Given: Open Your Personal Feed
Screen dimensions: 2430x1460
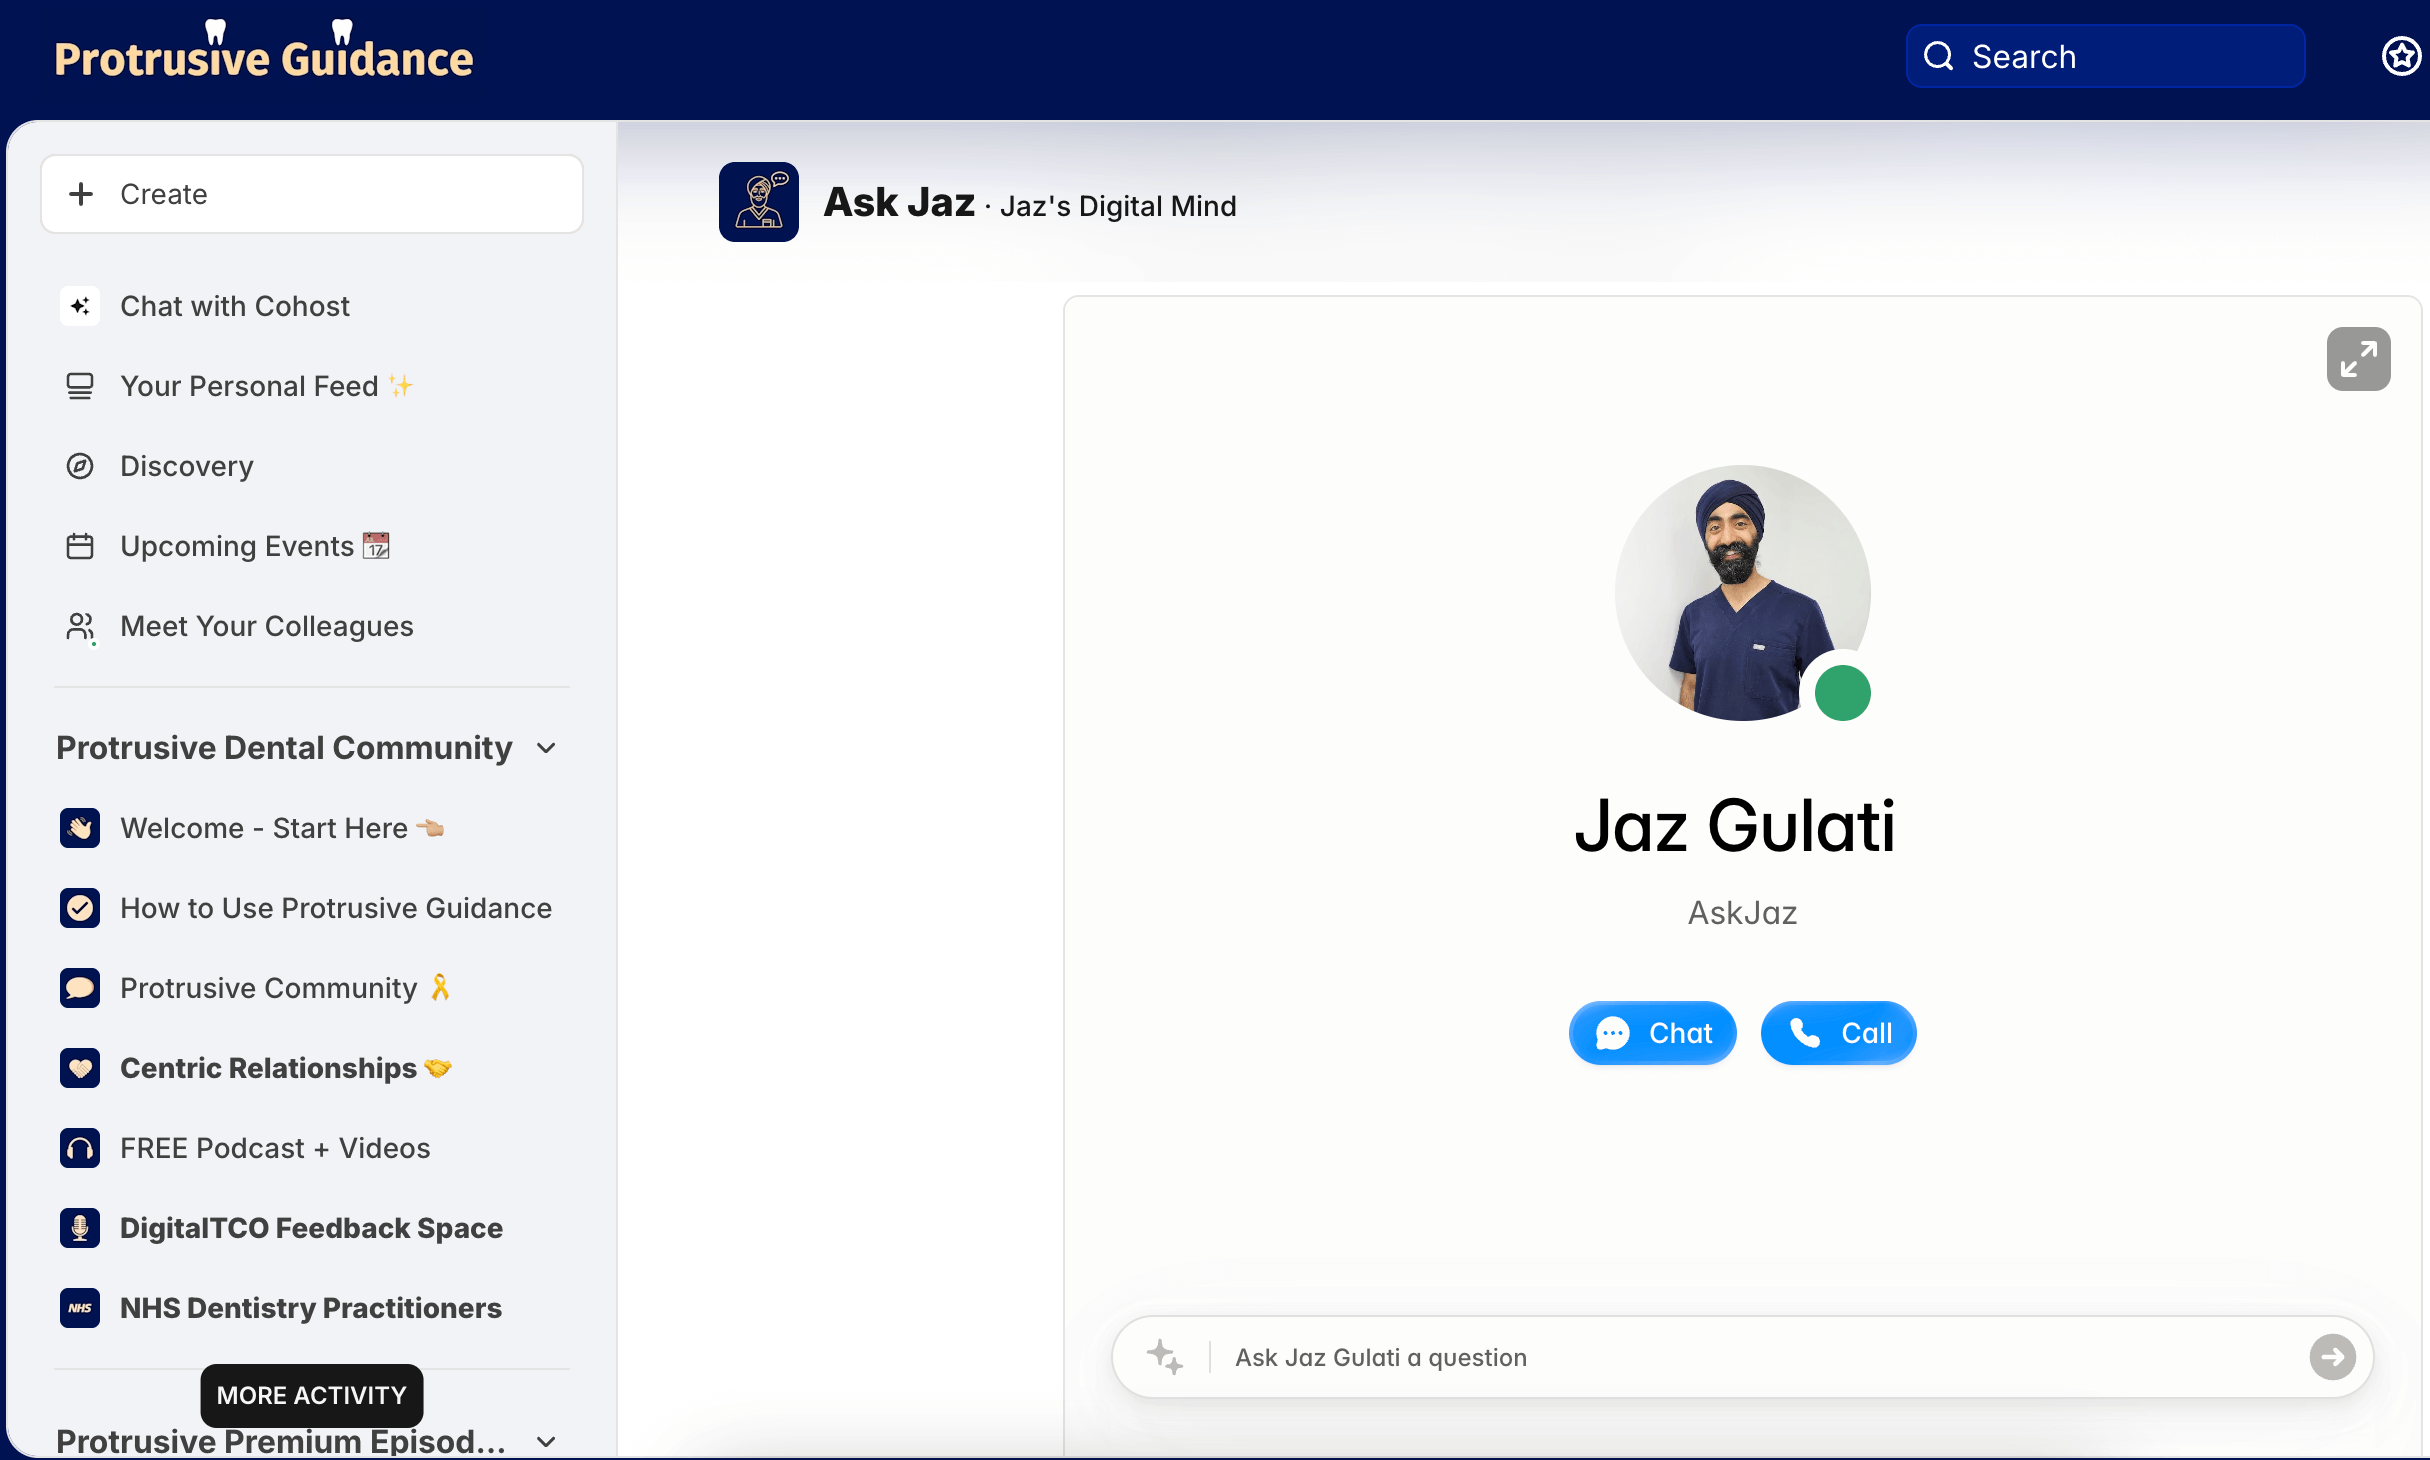Looking at the screenshot, I should (x=249, y=386).
